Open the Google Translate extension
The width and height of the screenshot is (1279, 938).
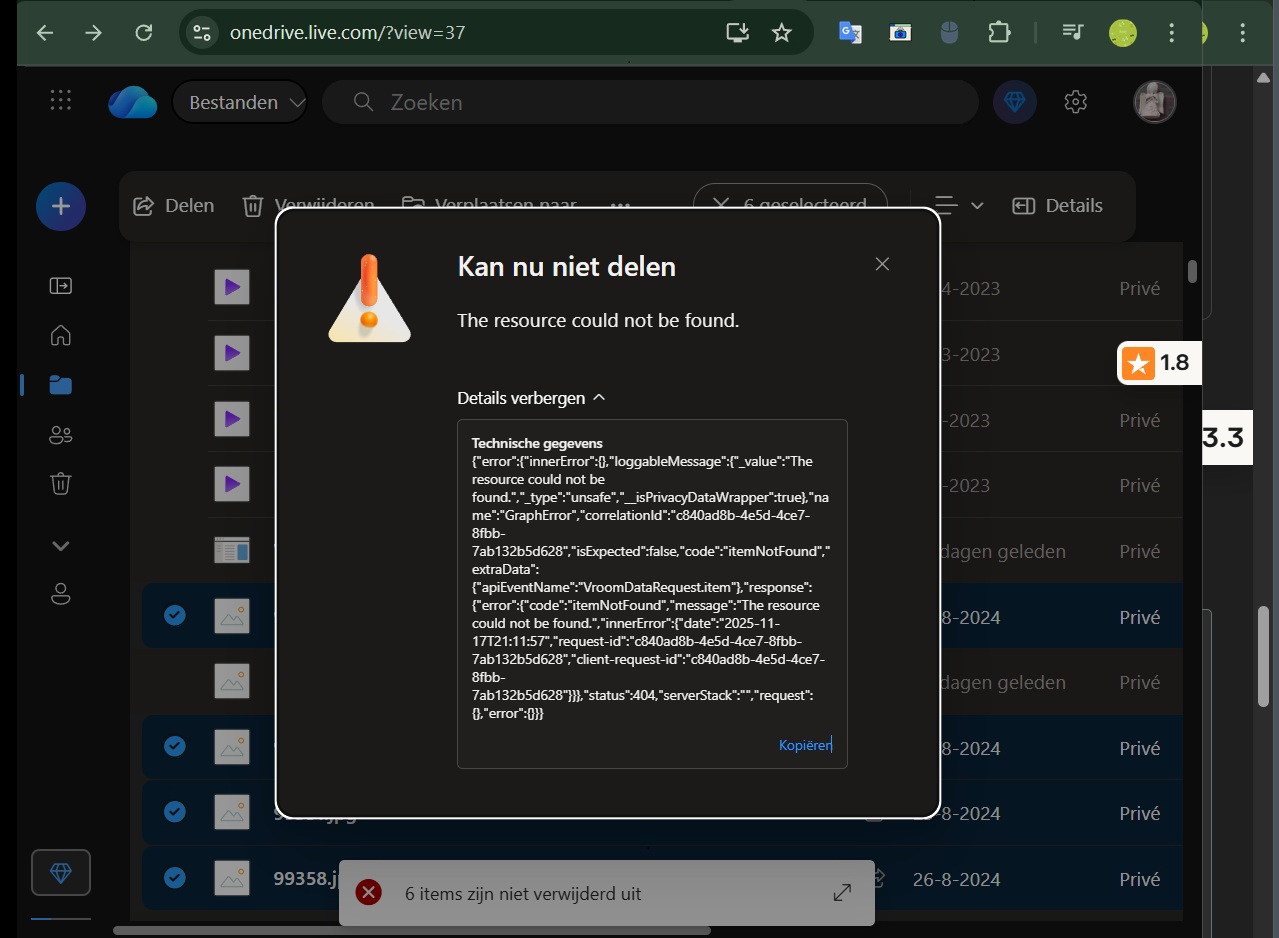pos(850,33)
